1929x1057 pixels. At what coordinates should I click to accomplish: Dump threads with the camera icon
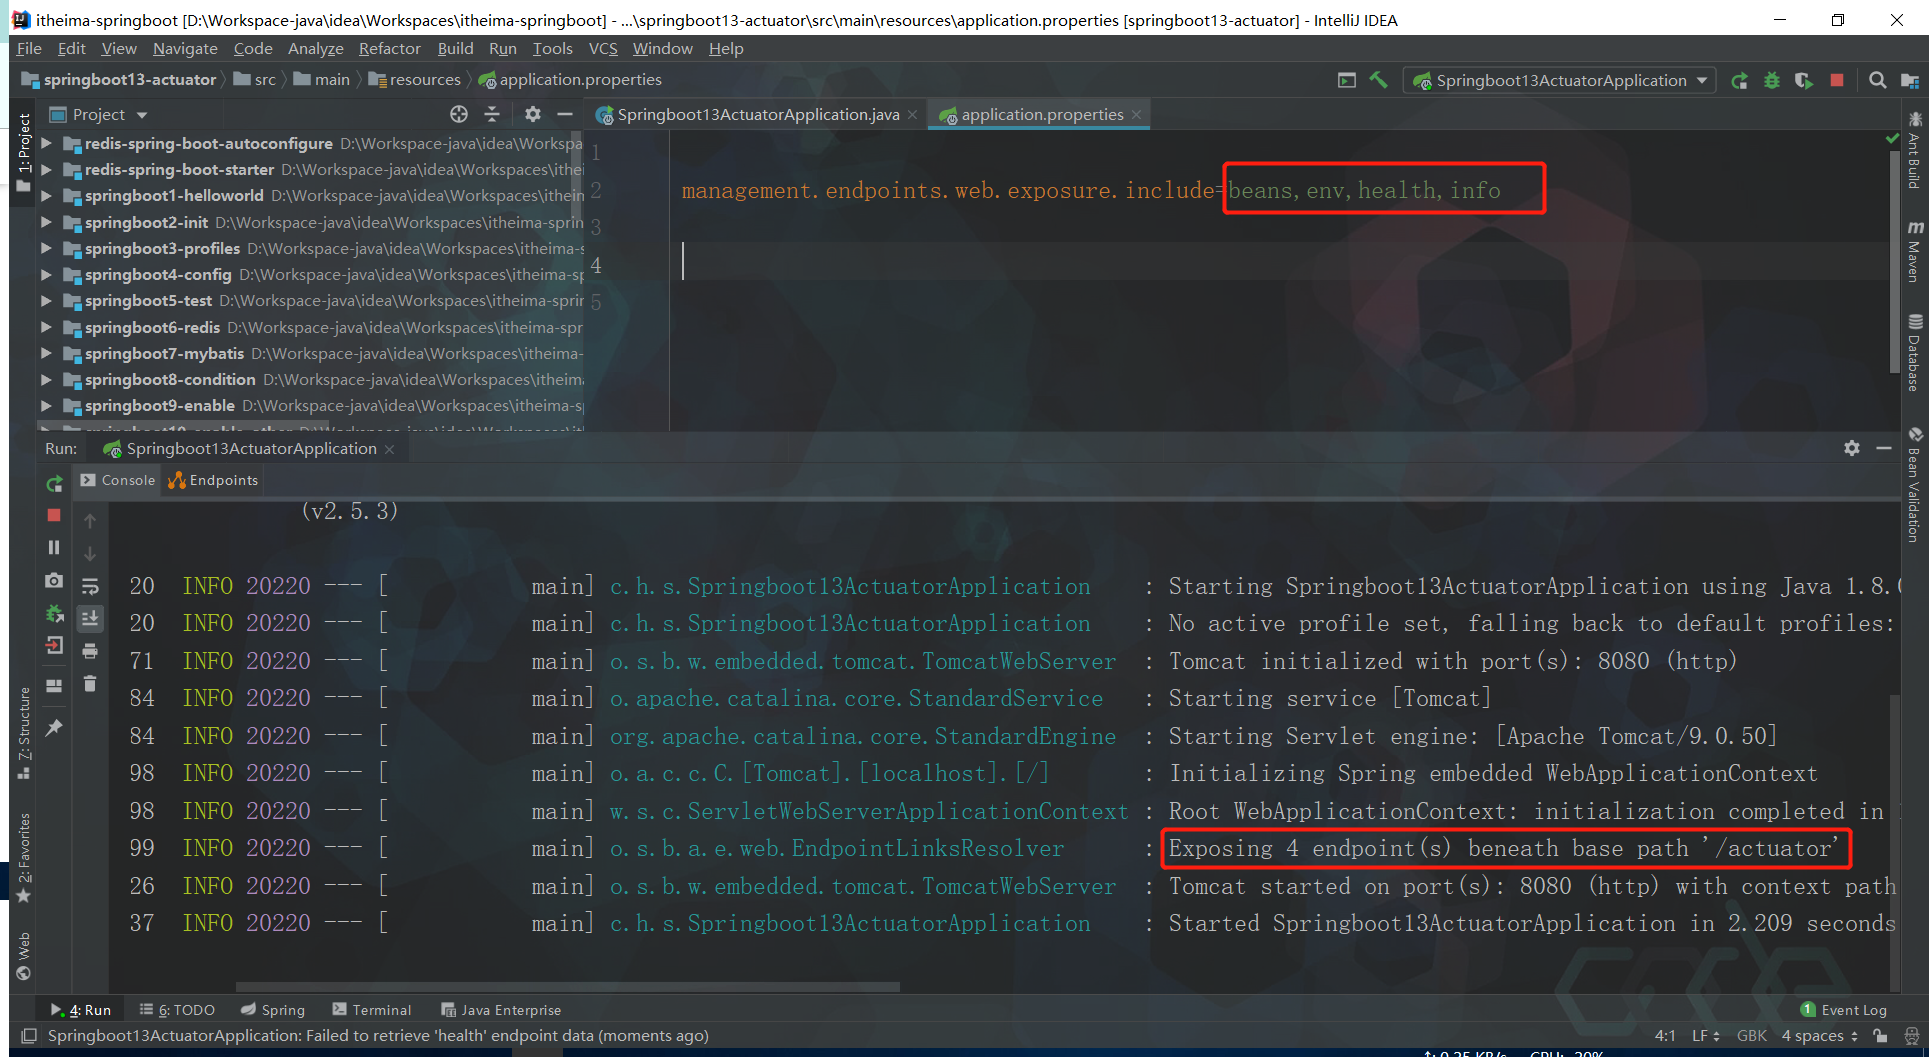click(x=54, y=580)
